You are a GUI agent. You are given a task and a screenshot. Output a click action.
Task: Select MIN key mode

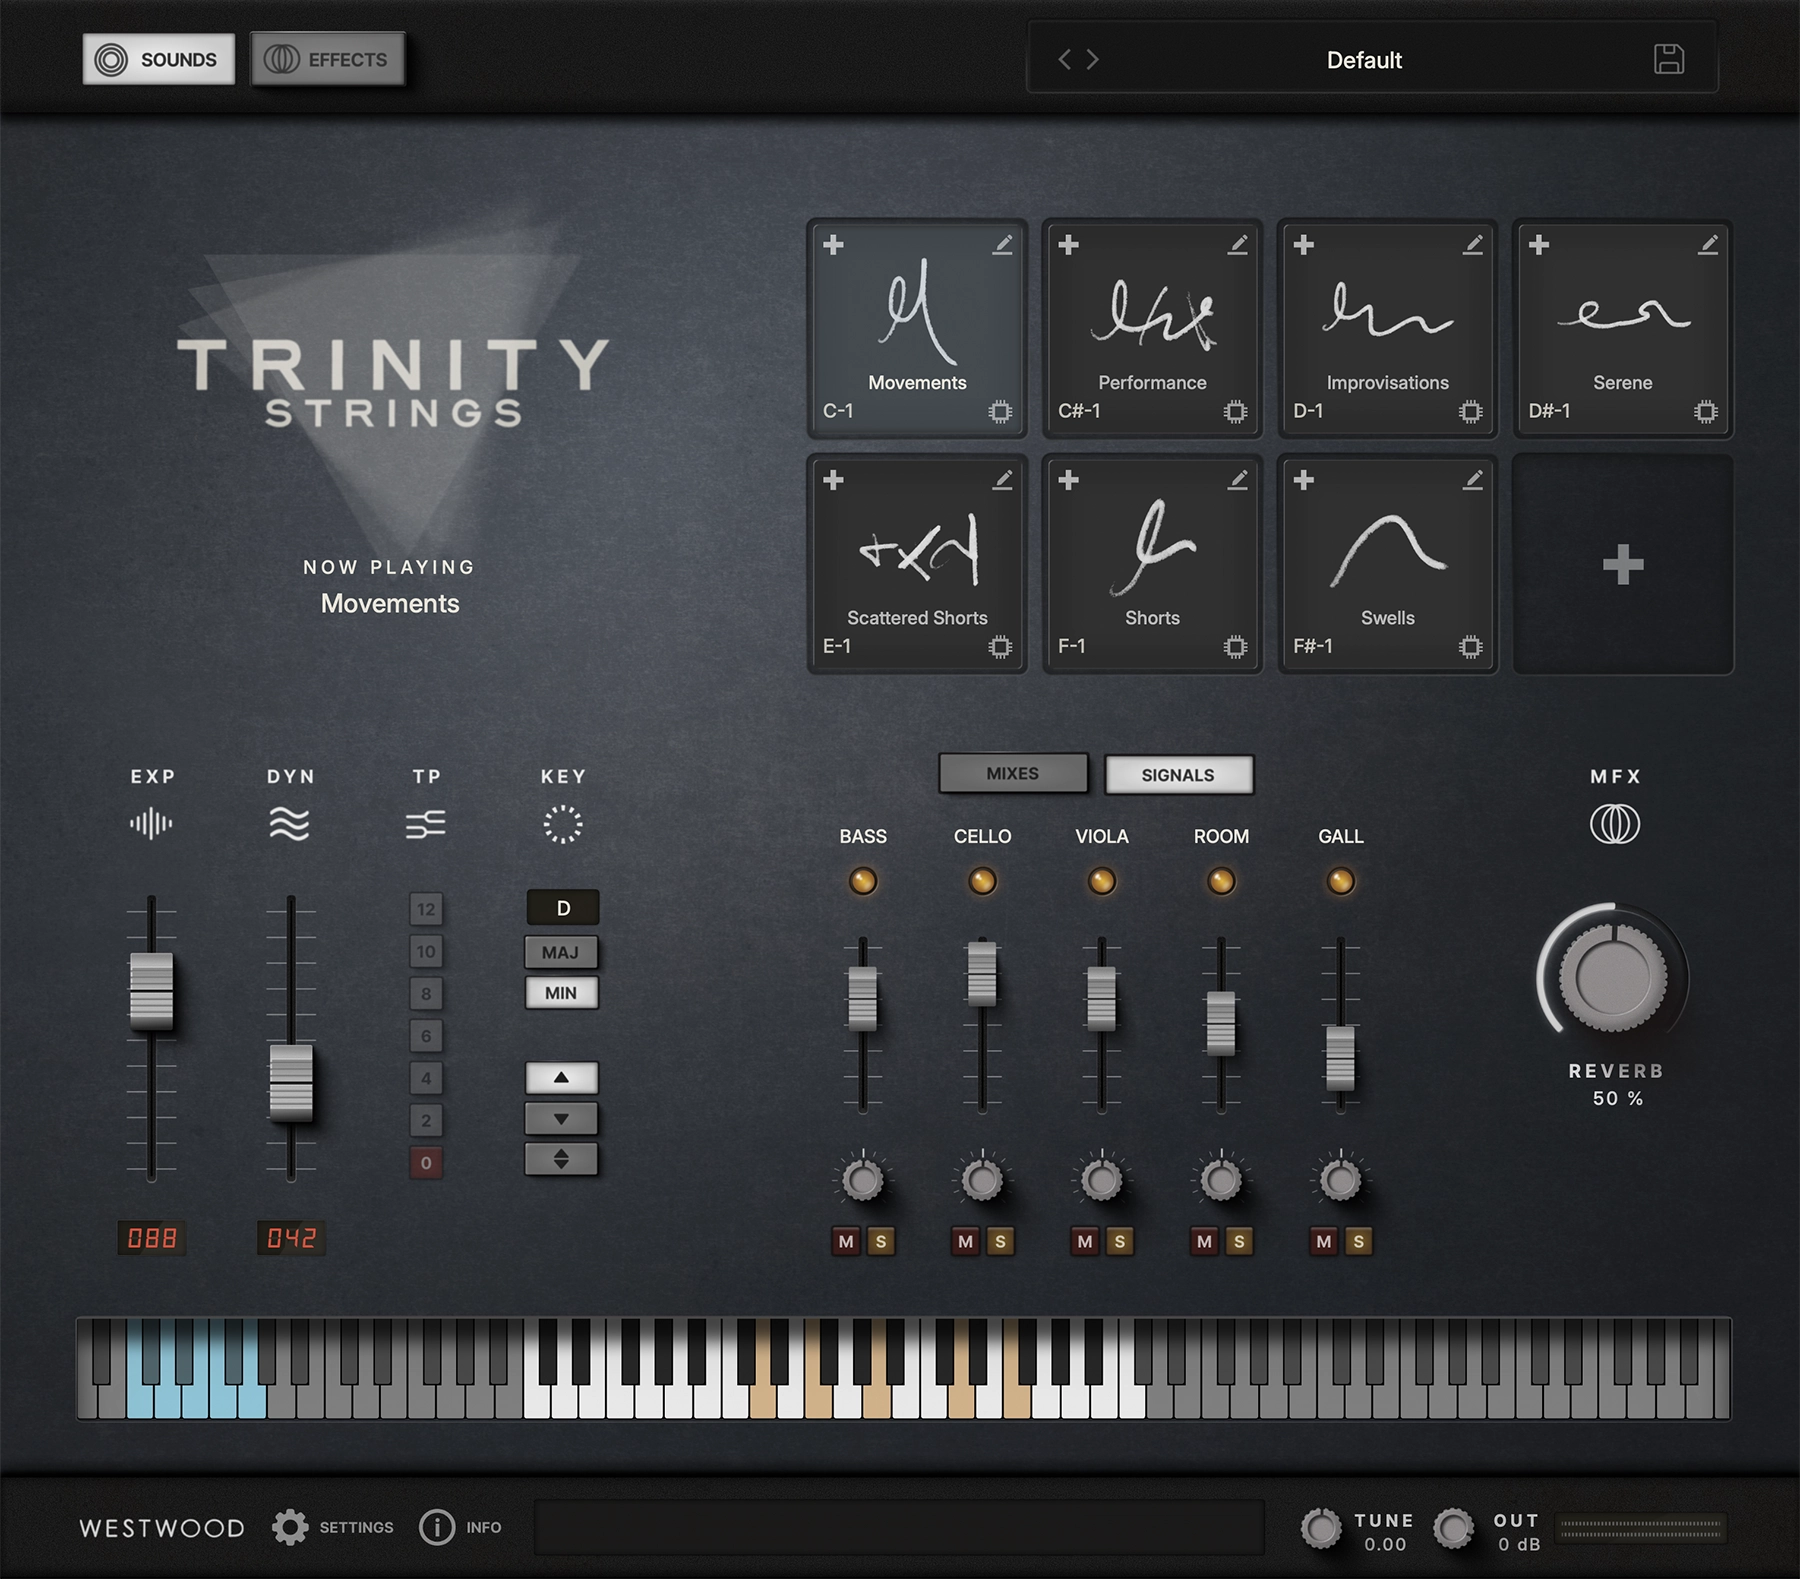tap(561, 993)
